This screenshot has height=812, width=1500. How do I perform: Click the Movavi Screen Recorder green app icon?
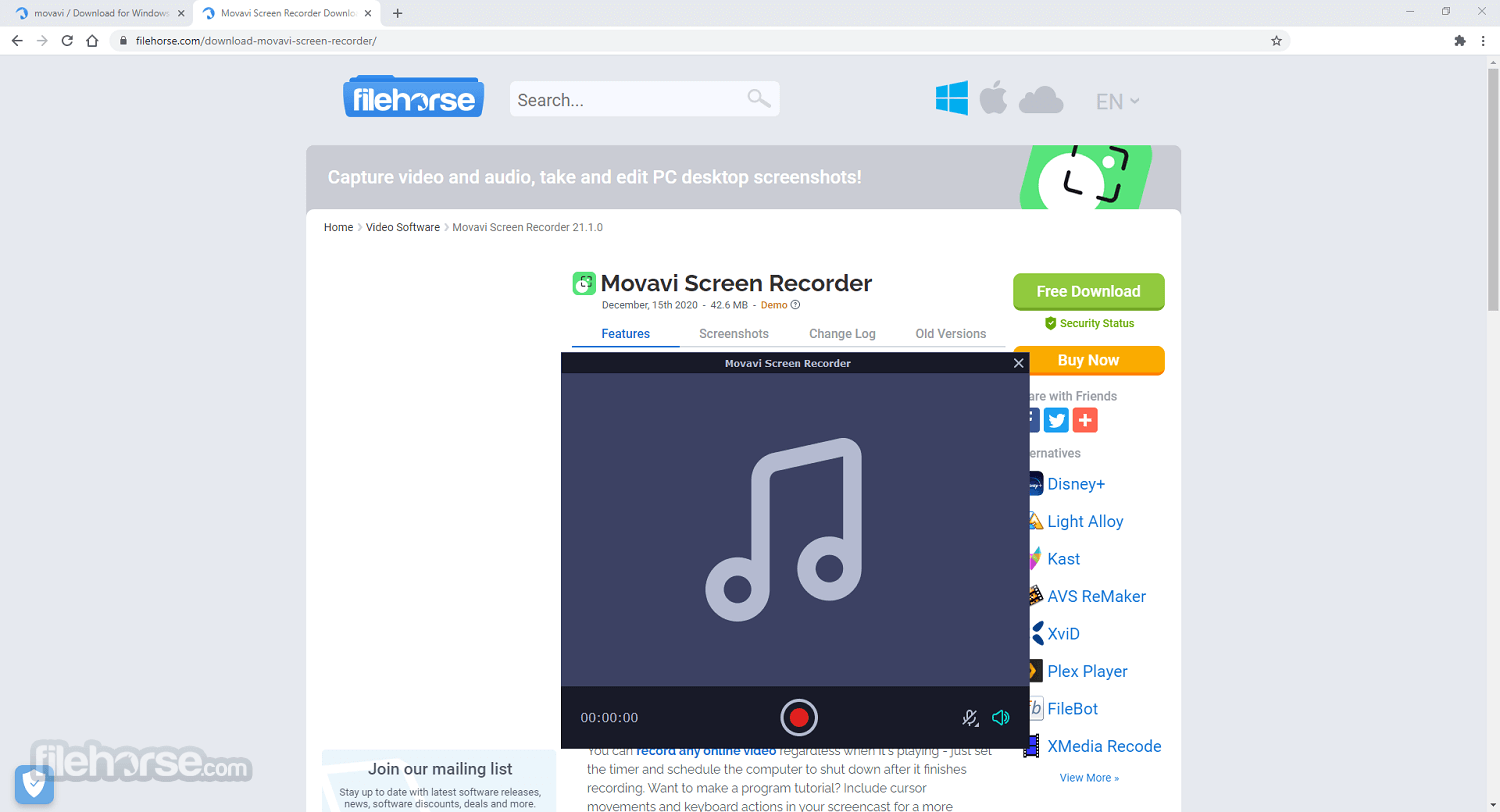tap(584, 283)
